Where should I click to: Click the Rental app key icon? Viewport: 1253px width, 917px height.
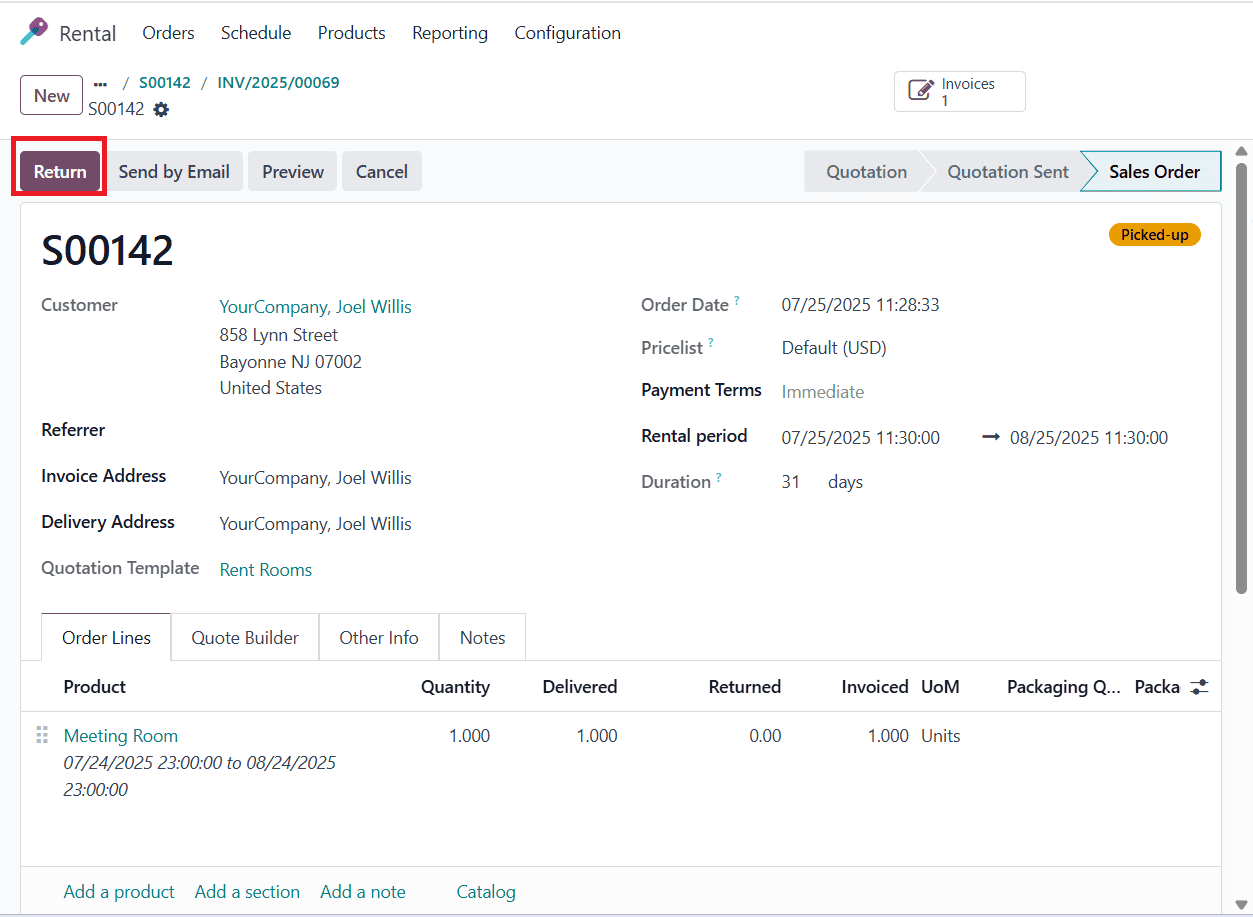click(34, 32)
